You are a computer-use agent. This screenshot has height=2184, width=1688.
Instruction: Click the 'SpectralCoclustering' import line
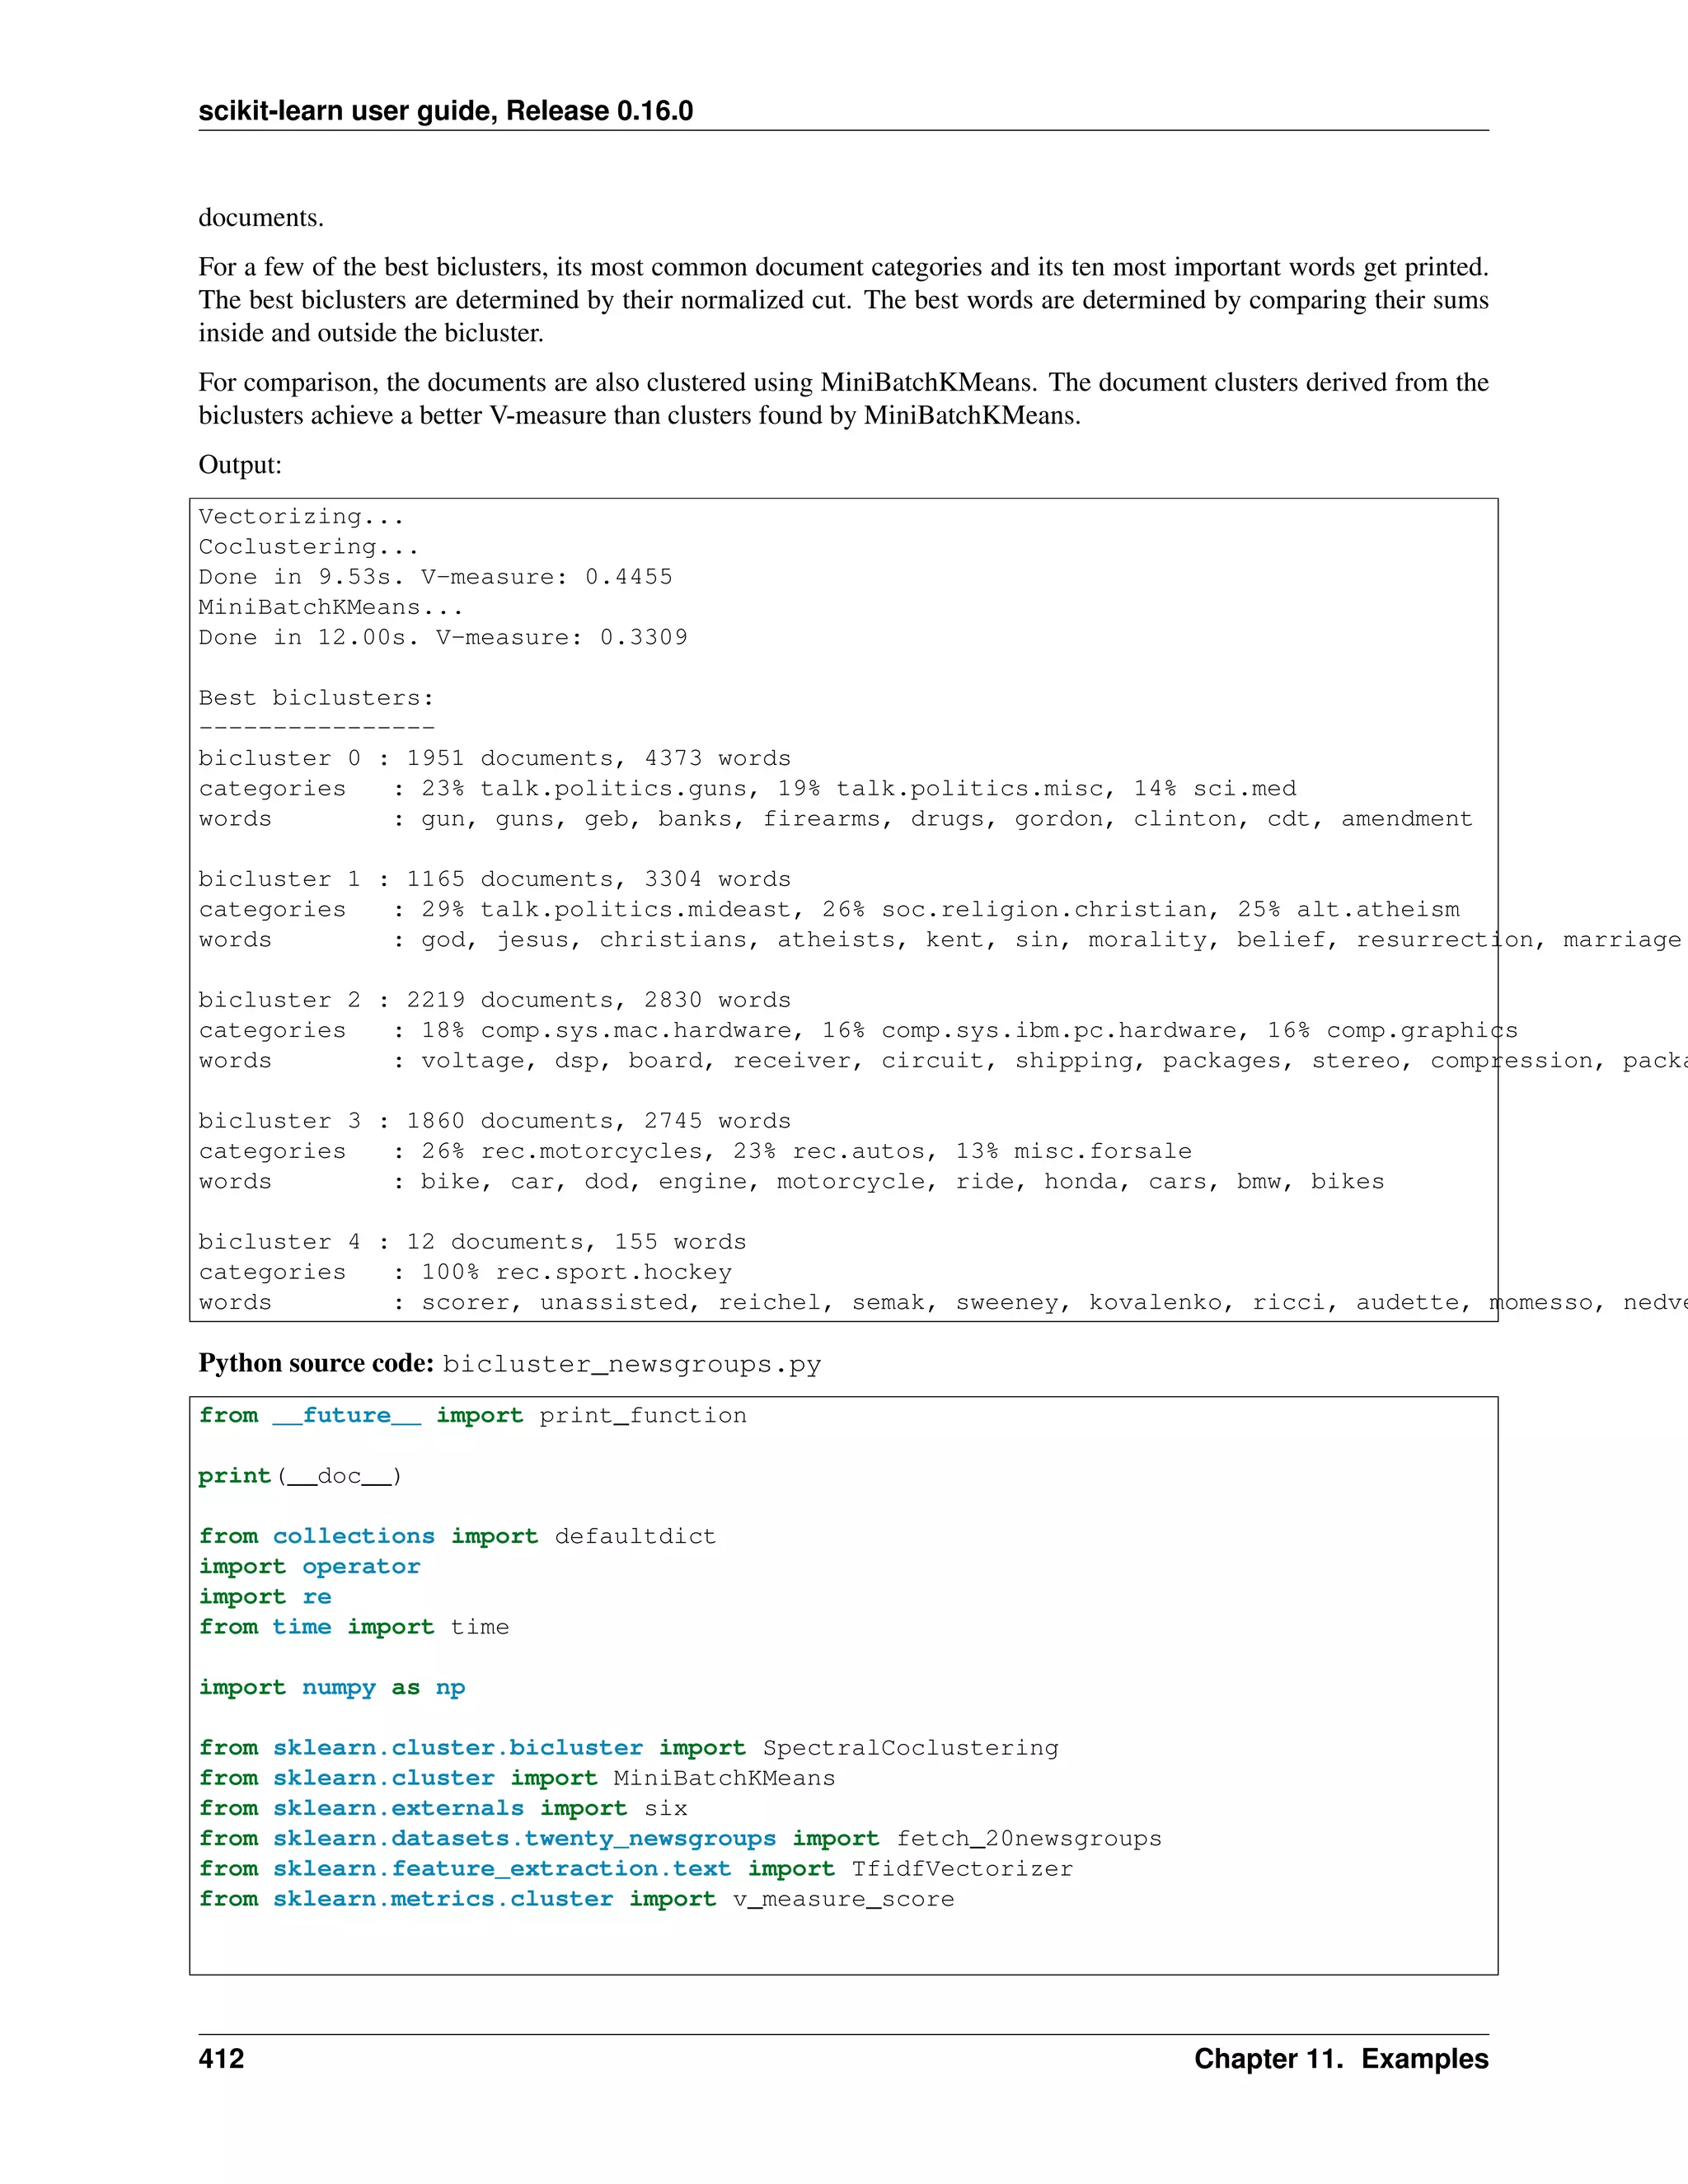(628, 1748)
